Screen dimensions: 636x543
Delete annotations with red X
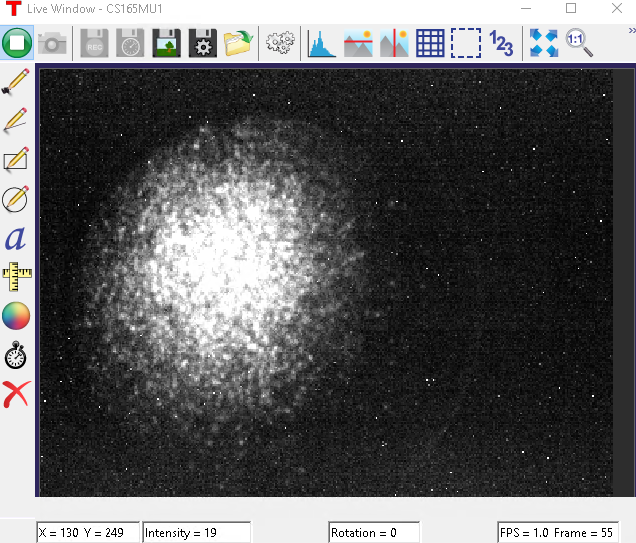16,394
